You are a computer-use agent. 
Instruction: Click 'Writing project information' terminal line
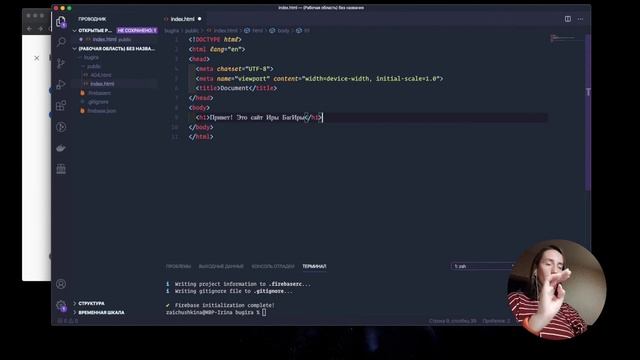click(242, 284)
